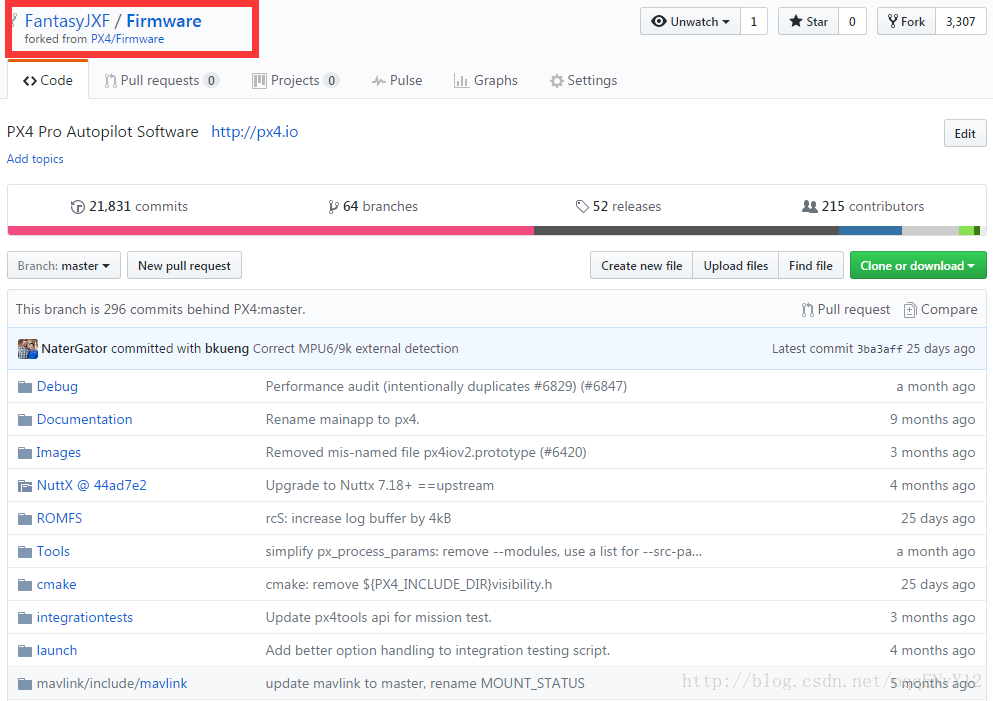Screen dimensions: 993x701
Task: Click the tag icon next to releases
Action: pos(582,207)
